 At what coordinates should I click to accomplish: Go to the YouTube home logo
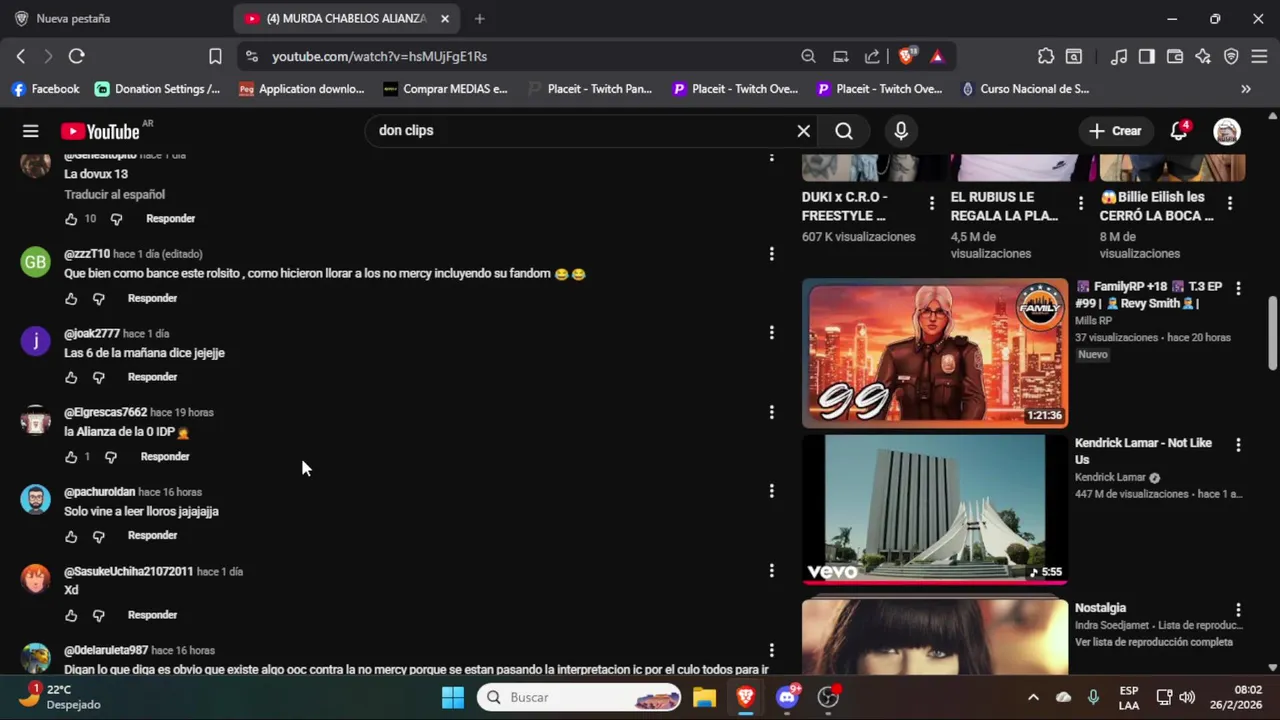(x=100, y=131)
